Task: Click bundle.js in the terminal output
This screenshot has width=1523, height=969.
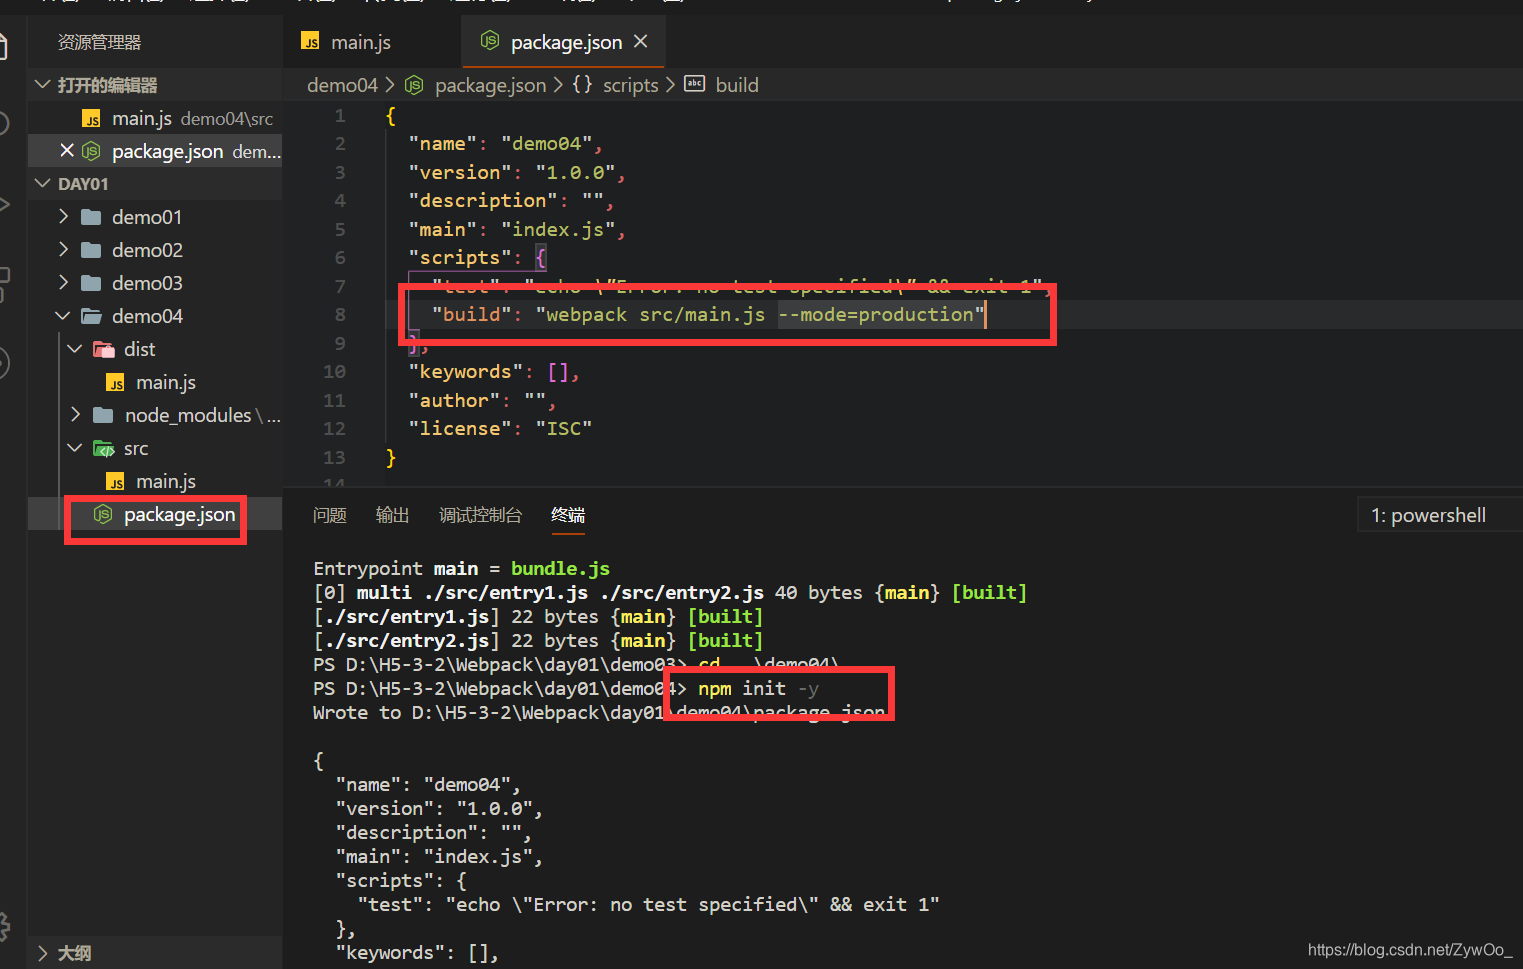Action: [x=560, y=568]
